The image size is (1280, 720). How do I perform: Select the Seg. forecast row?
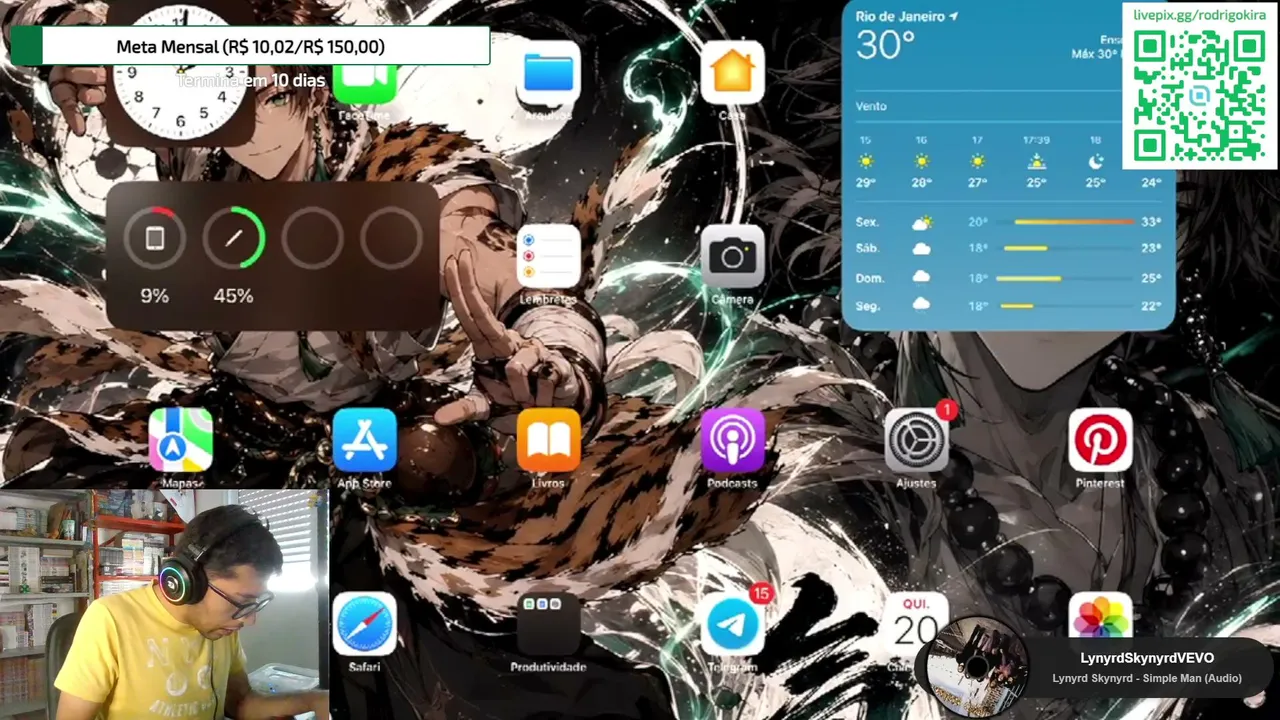tap(1008, 306)
